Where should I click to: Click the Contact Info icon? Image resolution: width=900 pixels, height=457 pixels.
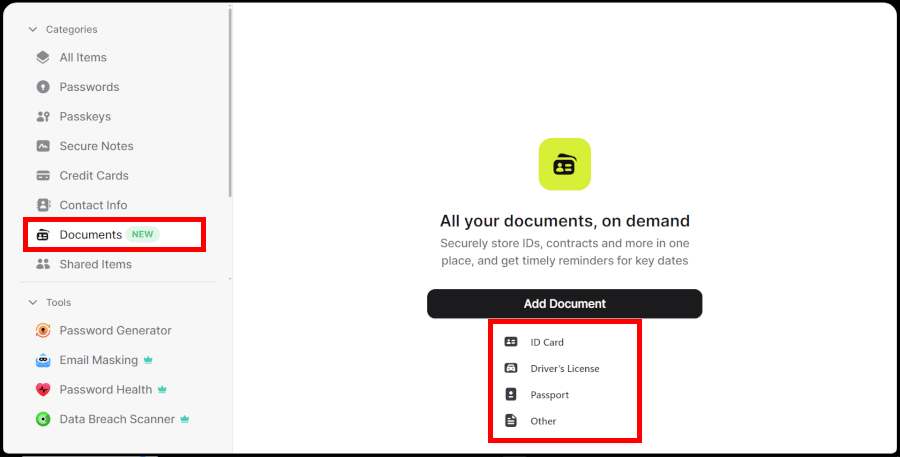[43, 205]
